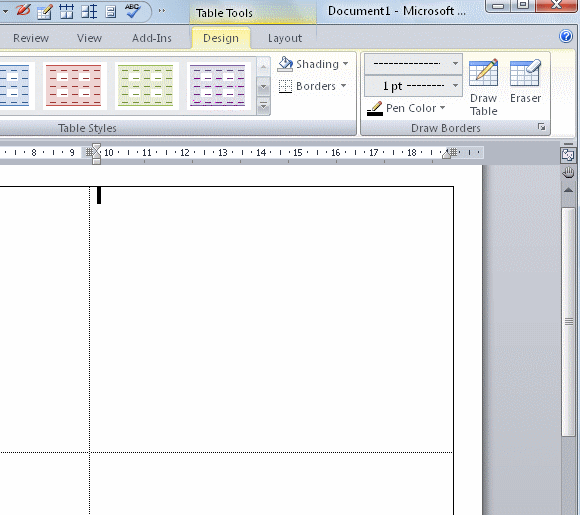Apply the red dashed table style

click(74, 85)
